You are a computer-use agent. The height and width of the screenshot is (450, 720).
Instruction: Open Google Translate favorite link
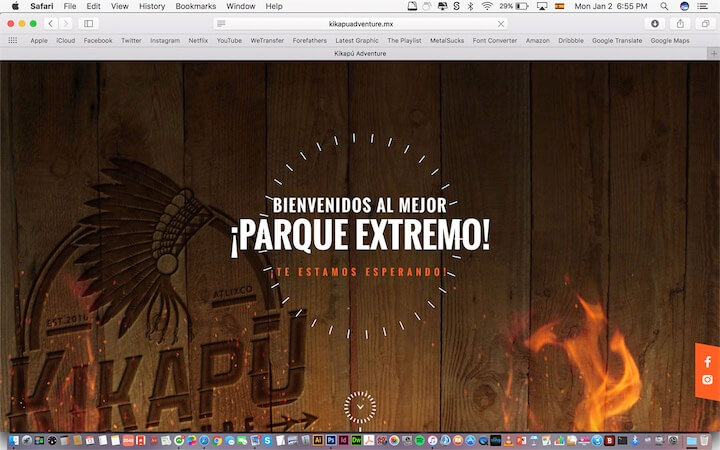click(616, 41)
